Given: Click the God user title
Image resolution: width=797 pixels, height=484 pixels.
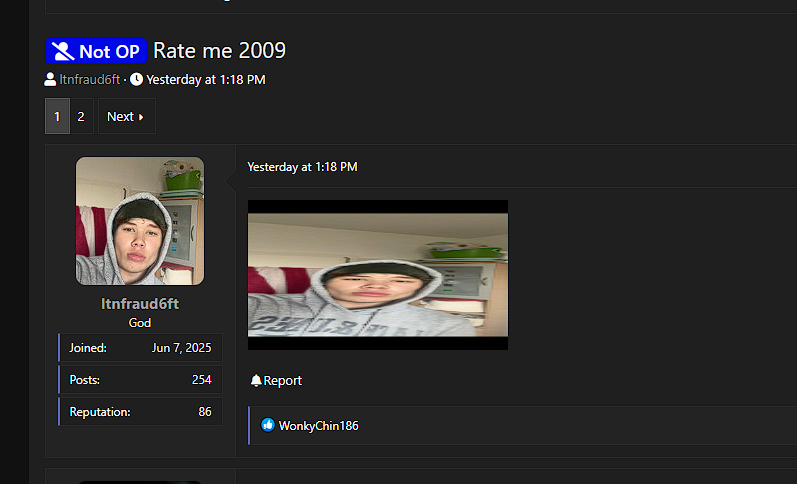Looking at the screenshot, I should tap(140, 323).
